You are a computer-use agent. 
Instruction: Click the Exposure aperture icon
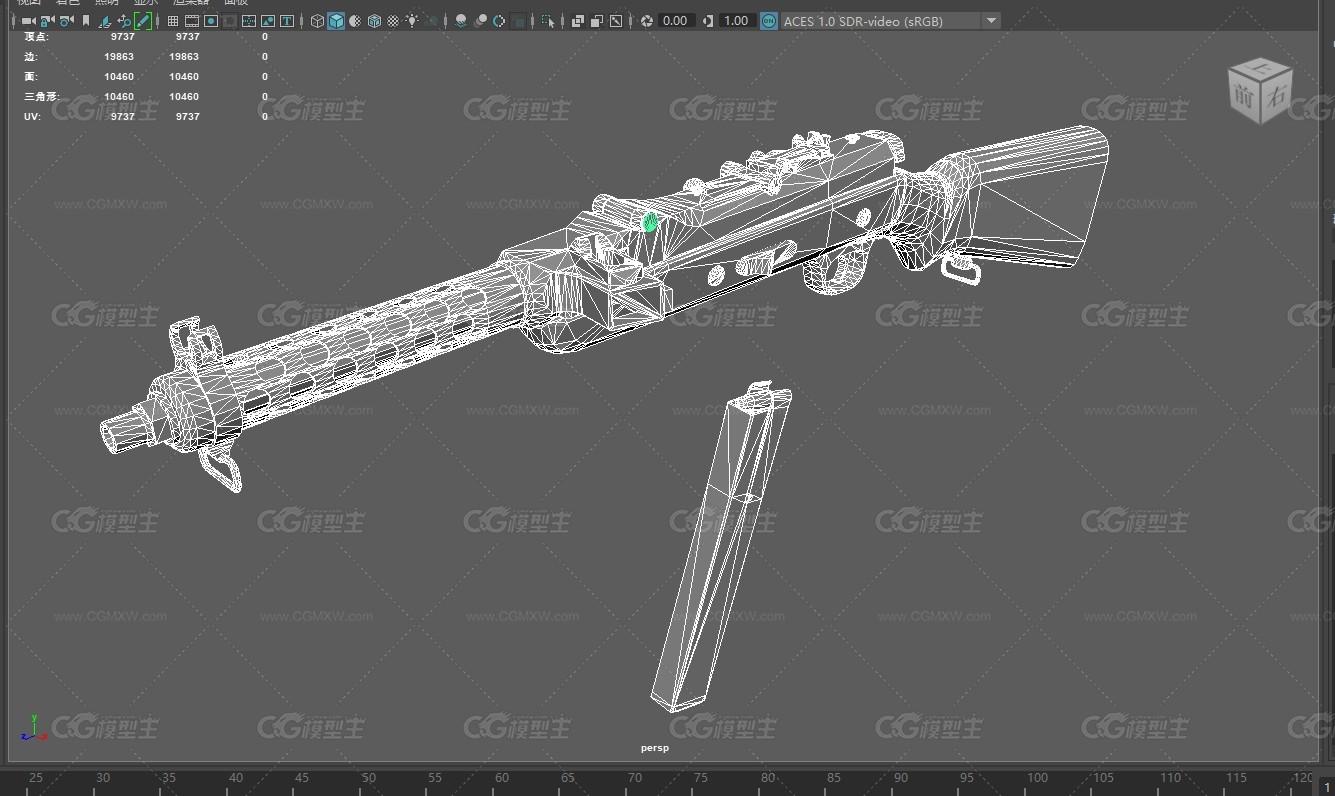point(646,20)
